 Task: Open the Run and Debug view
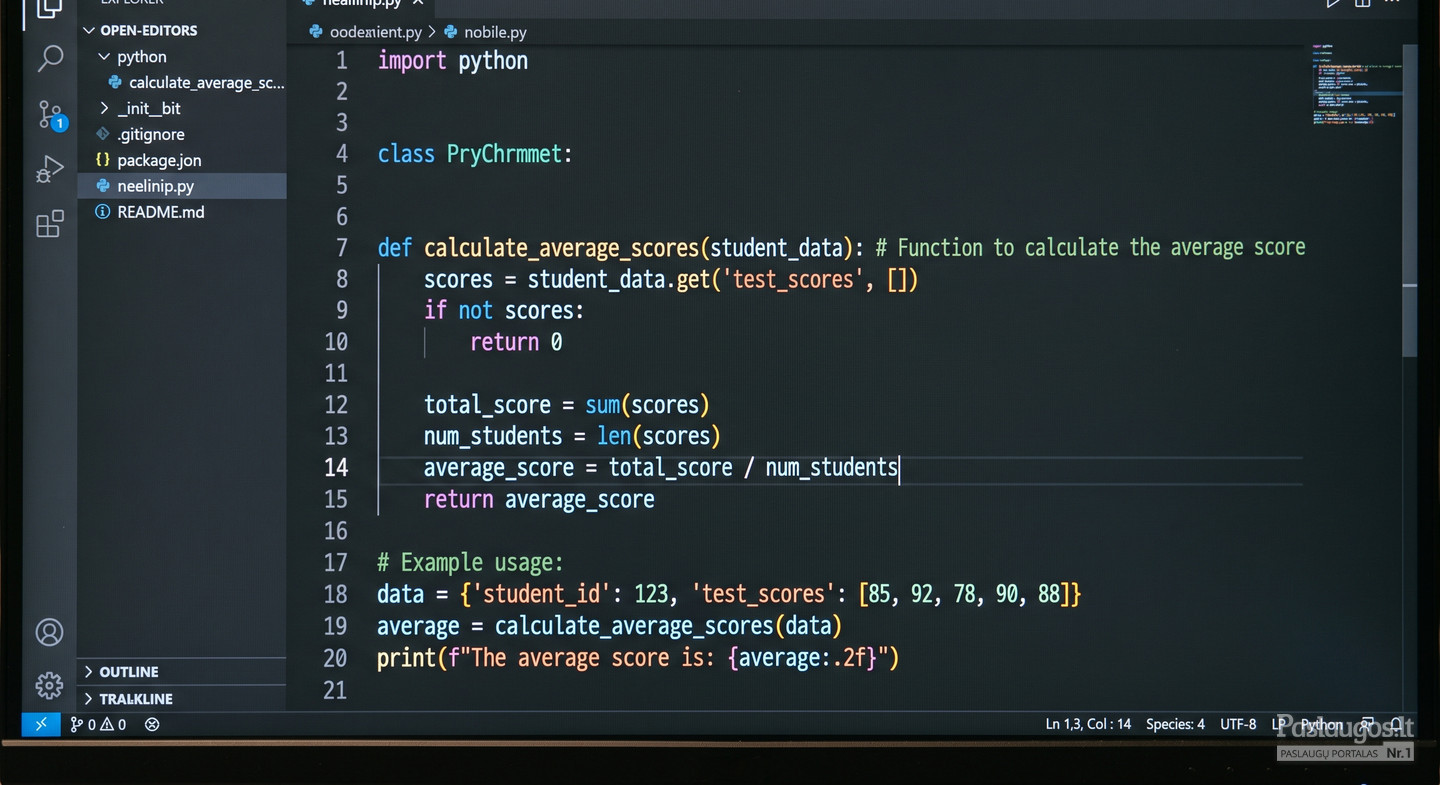point(49,169)
